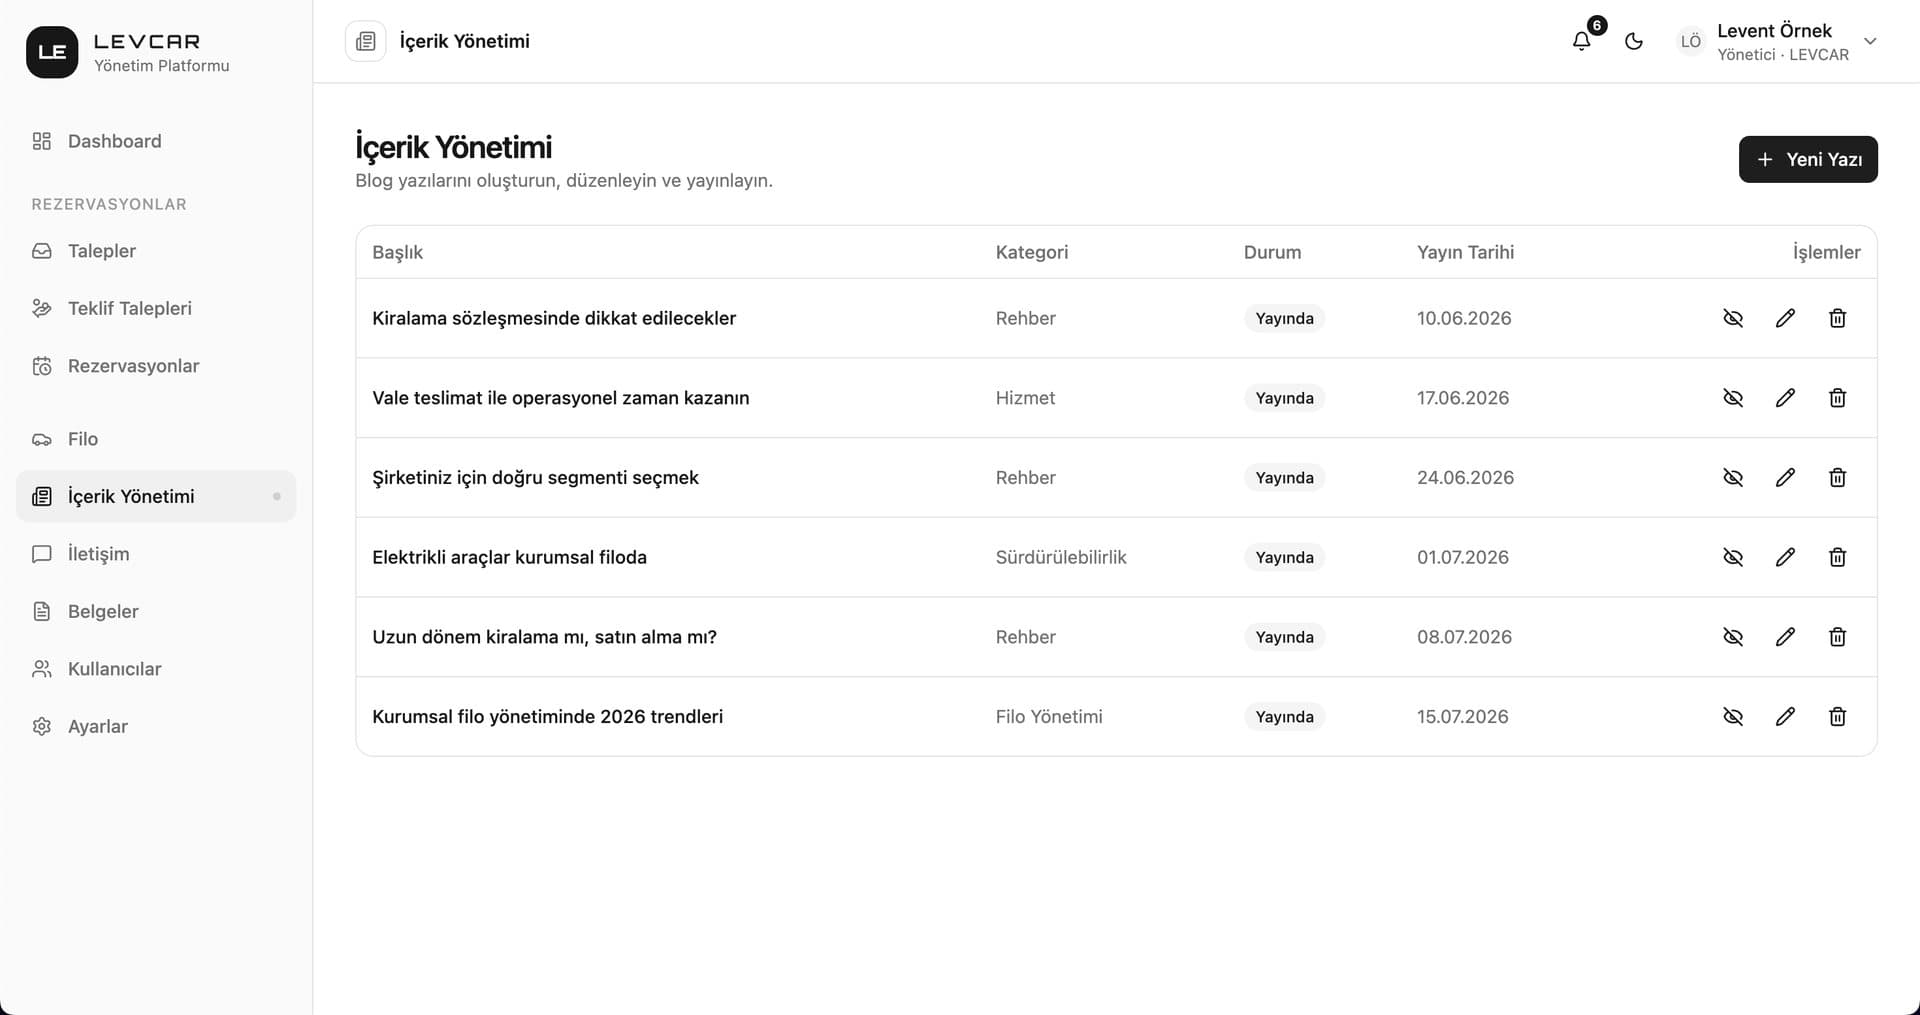Open Rezervasyonlar sidebar item
The image size is (1920, 1015).
pyautogui.click(x=156, y=366)
